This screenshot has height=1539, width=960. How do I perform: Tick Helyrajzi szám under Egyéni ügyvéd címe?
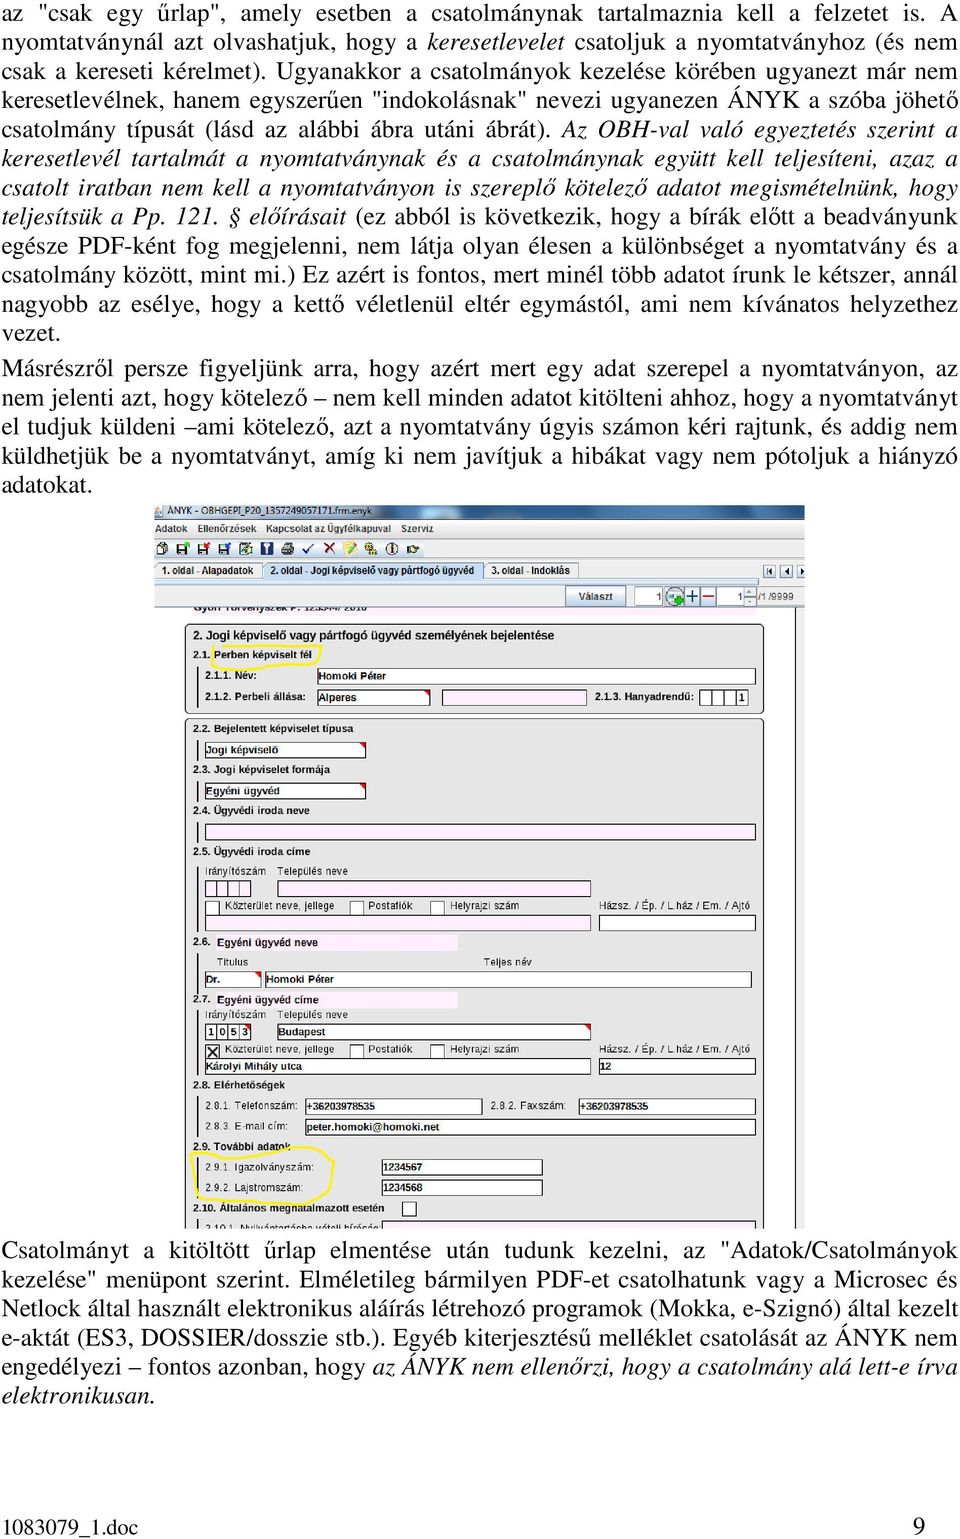click(x=437, y=1051)
